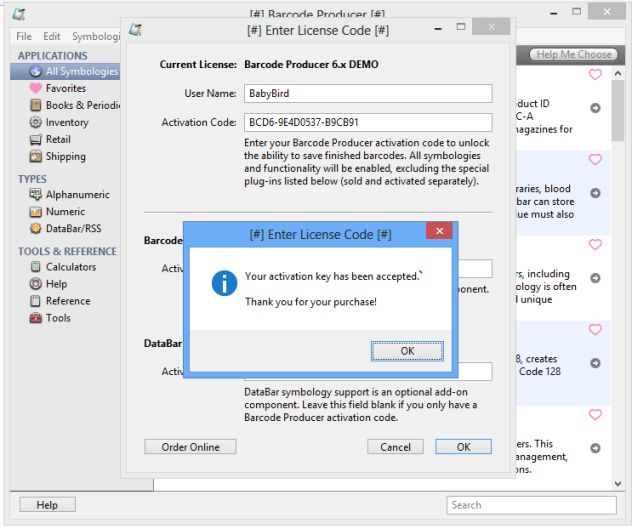This screenshot has height=529, width=632.
Task: Open arrow for the 'ers. This' row
Action: (x=595, y=448)
